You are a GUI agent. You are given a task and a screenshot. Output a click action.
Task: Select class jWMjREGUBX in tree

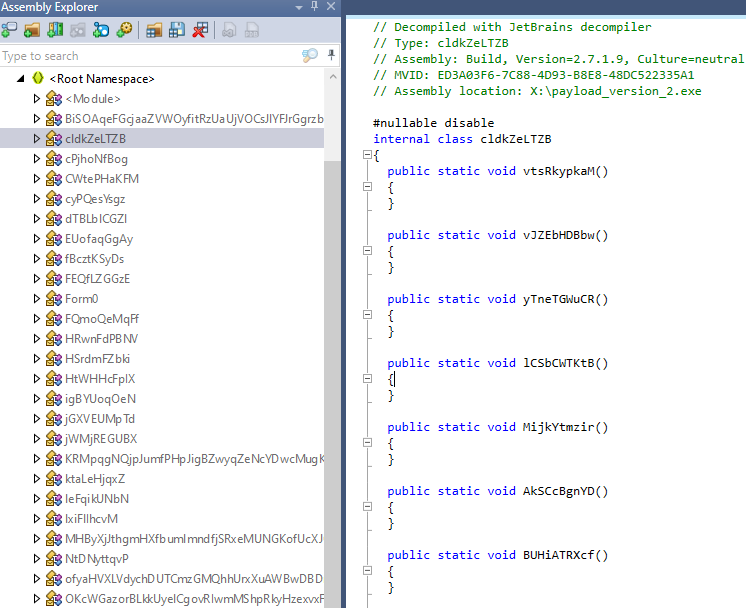pos(101,438)
